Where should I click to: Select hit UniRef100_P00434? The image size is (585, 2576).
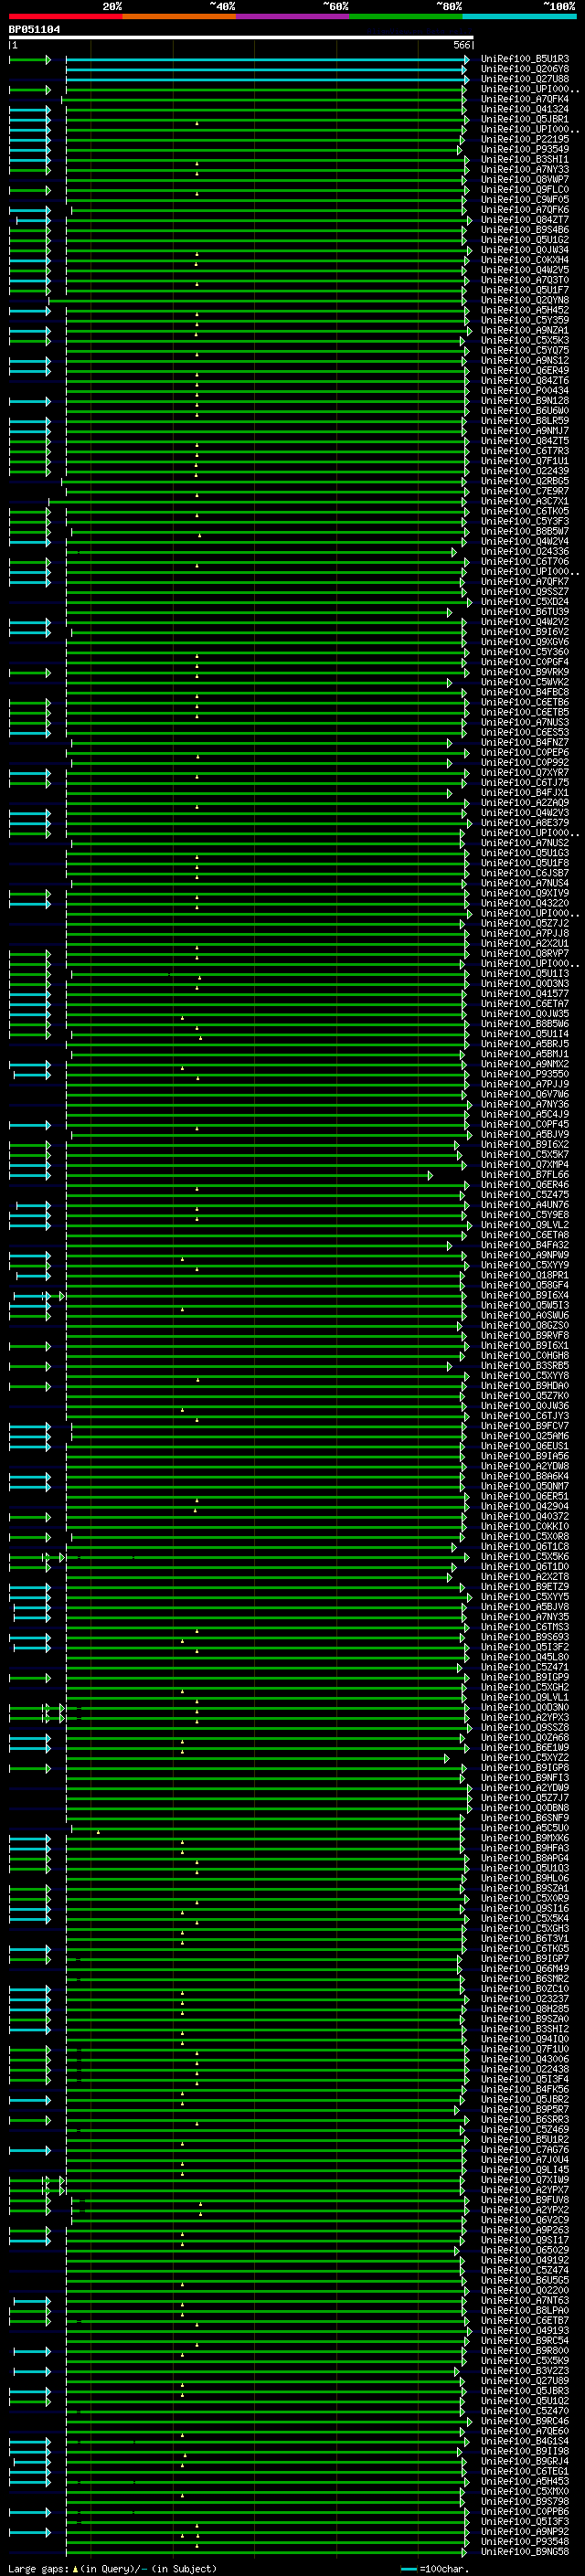(525, 391)
